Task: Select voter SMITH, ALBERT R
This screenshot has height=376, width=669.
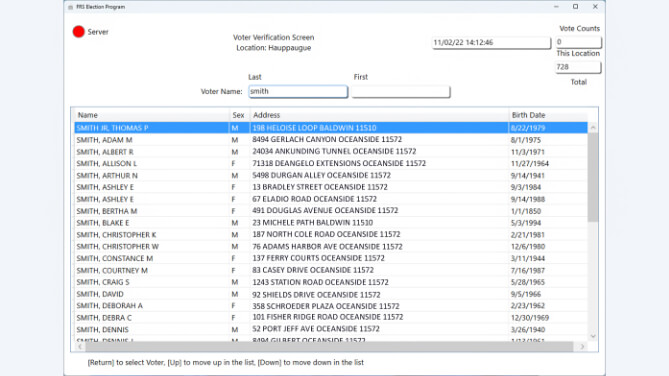Action: click(x=331, y=152)
